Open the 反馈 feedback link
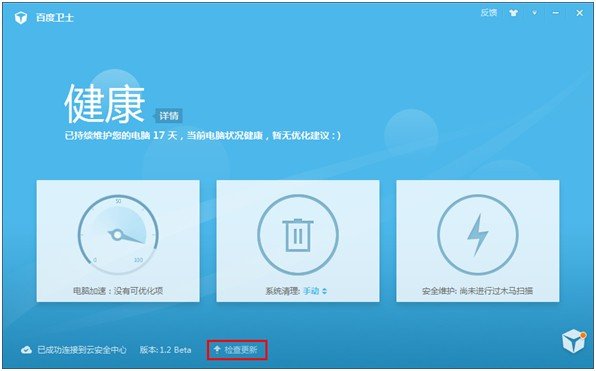 click(x=489, y=13)
